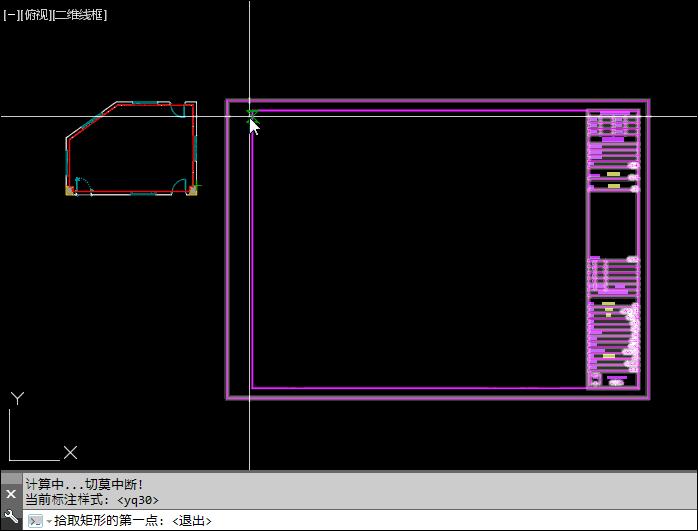This screenshot has width=698, height=531.
Task: Click the UCS X-Y axis icon
Action: (43, 426)
